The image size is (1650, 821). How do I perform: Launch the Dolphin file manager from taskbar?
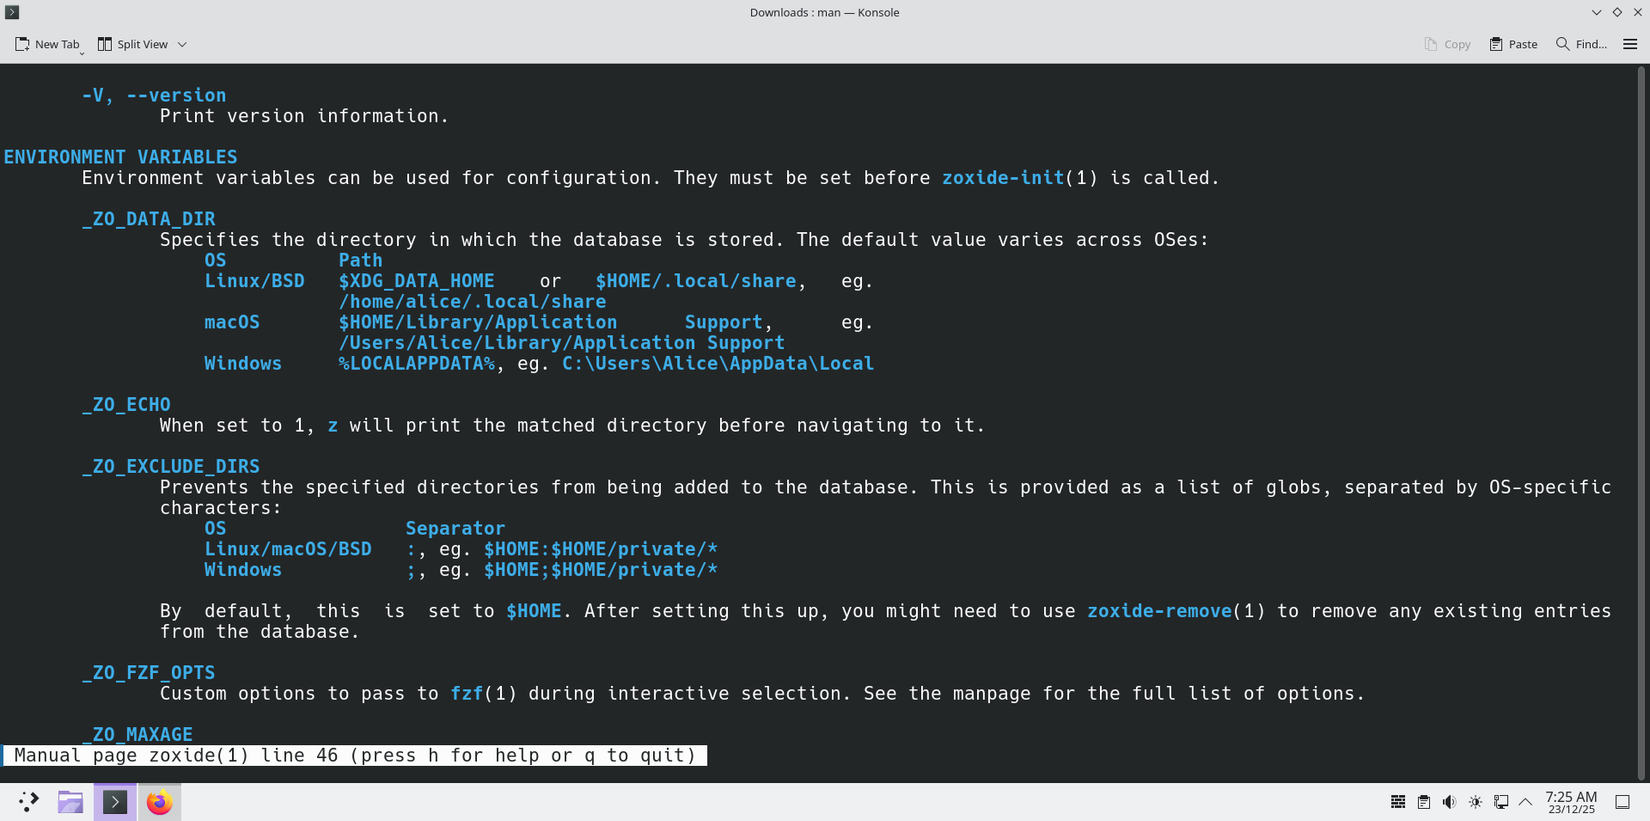pos(70,802)
